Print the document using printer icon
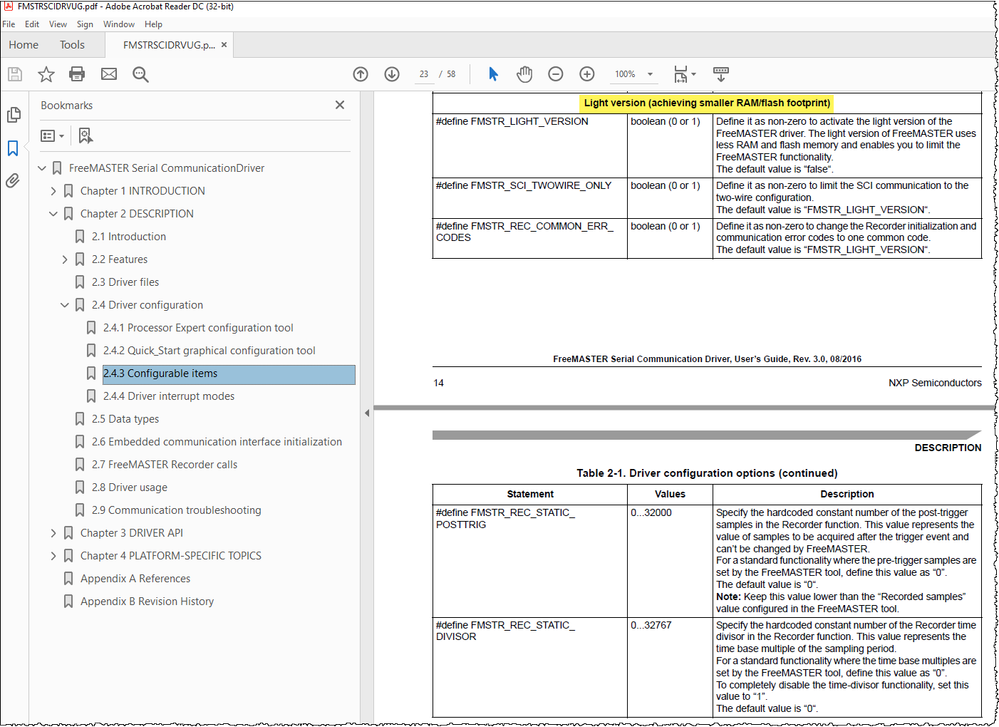This screenshot has height=727, width=999. point(77,74)
